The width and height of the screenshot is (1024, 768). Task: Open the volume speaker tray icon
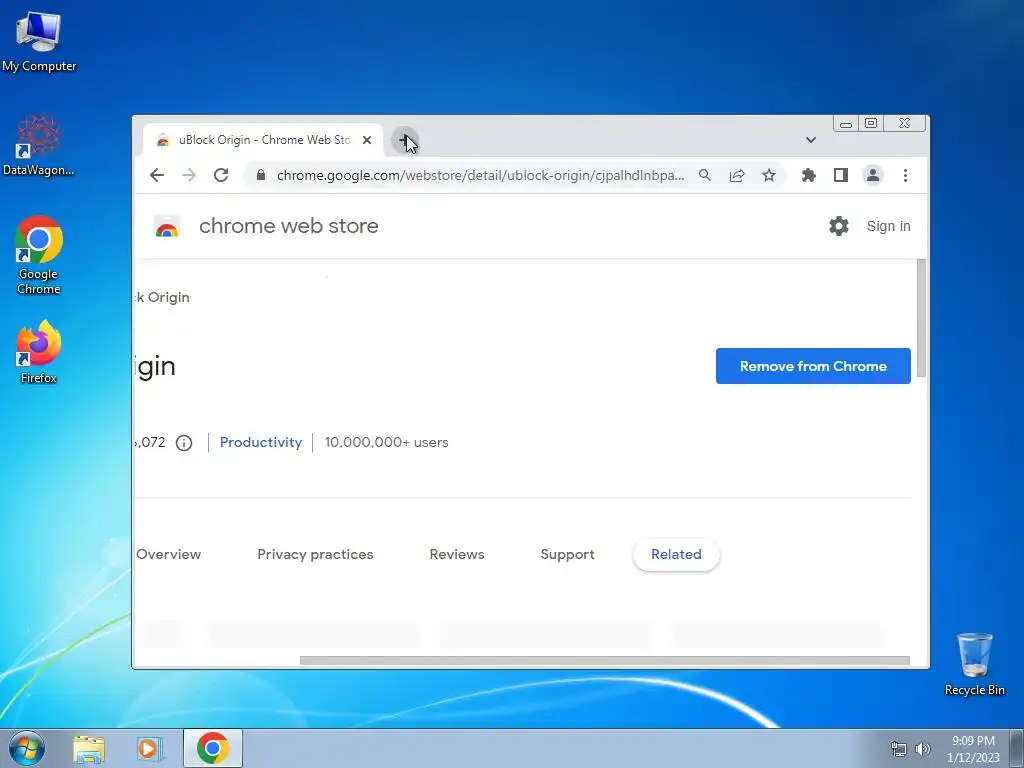pyautogui.click(x=923, y=749)
